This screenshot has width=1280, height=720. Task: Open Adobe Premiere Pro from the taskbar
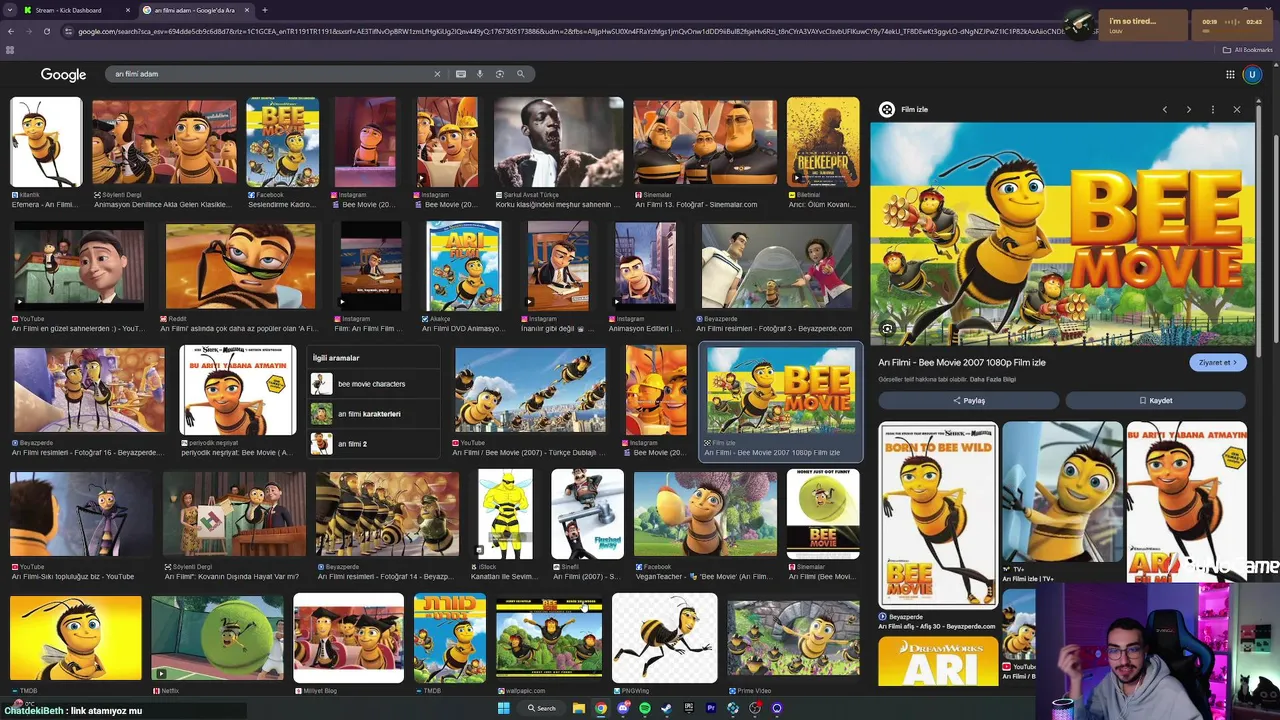710,708
